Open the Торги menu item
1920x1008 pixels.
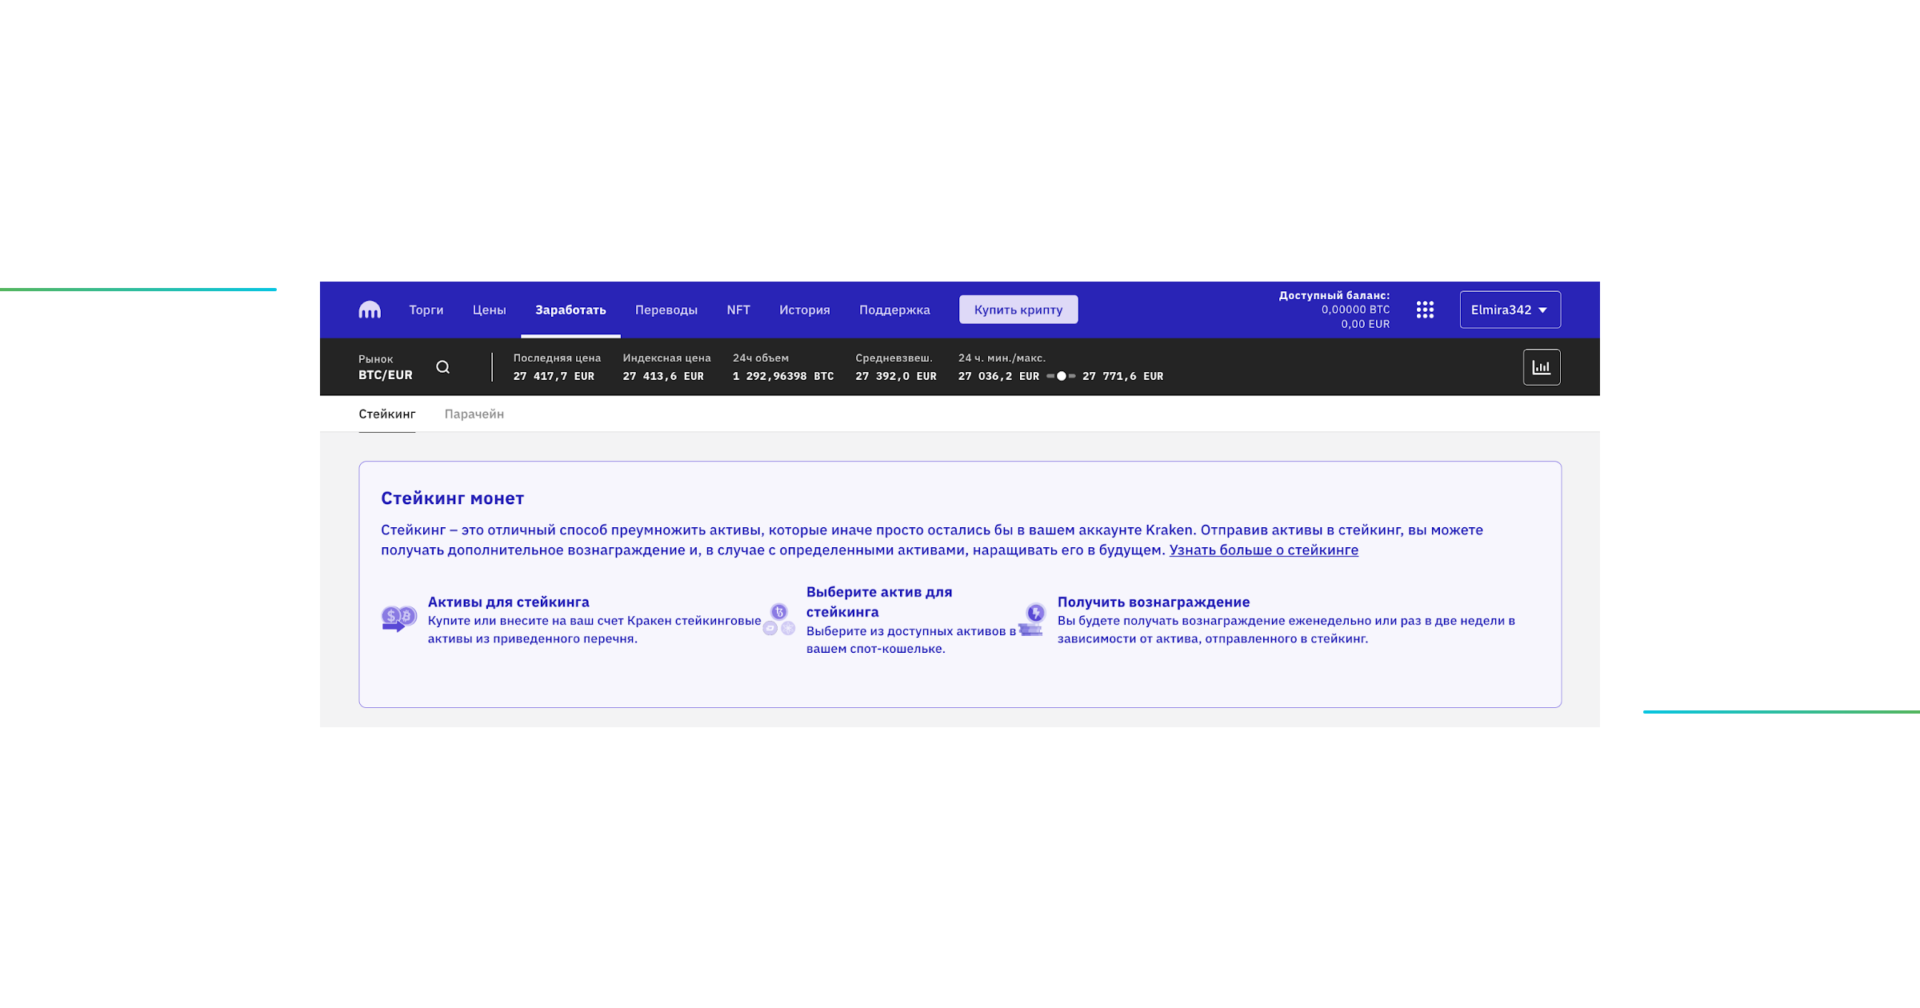[x=426, y=310]
